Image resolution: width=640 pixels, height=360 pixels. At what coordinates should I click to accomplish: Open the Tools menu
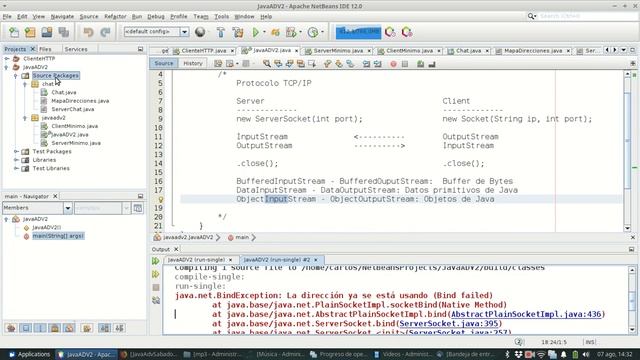point(221,16)
